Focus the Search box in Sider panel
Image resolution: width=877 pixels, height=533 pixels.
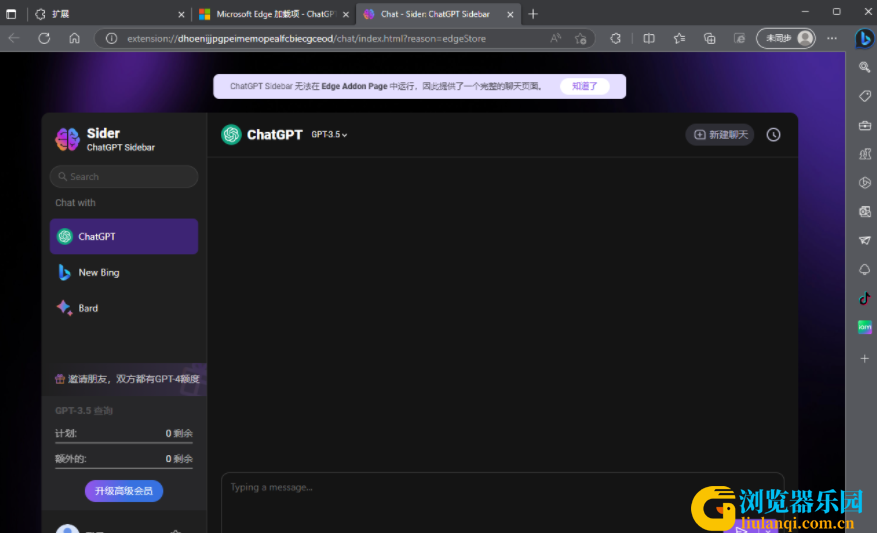(124, 177)
